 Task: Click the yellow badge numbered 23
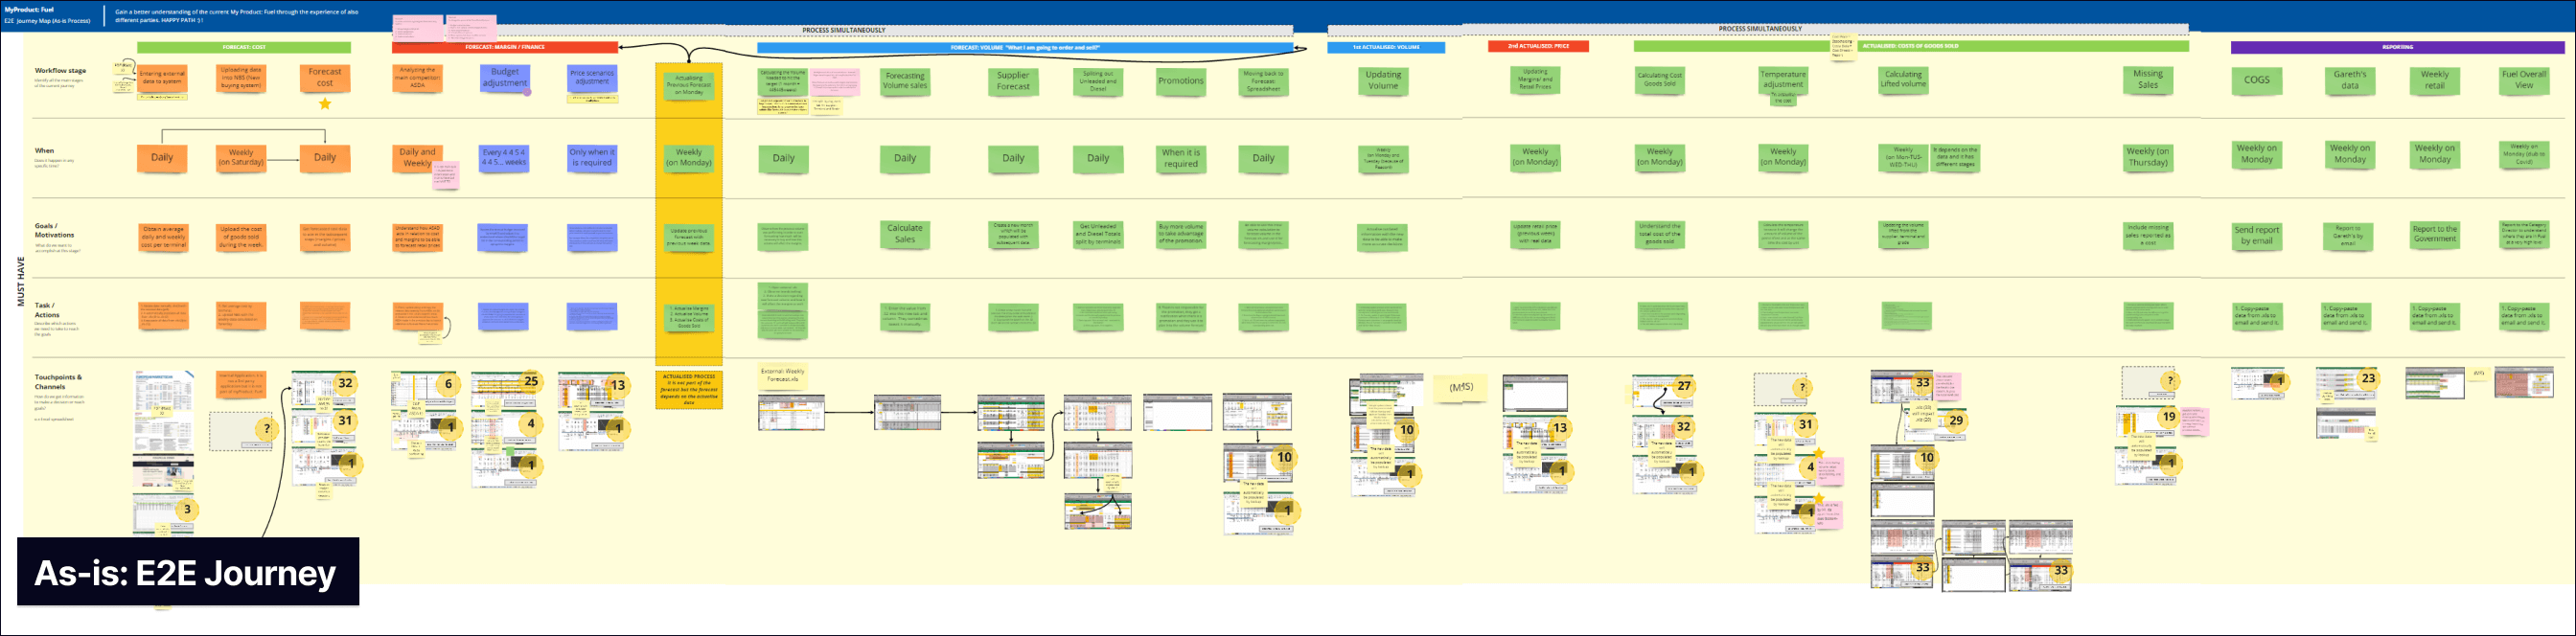point(2368,378)
